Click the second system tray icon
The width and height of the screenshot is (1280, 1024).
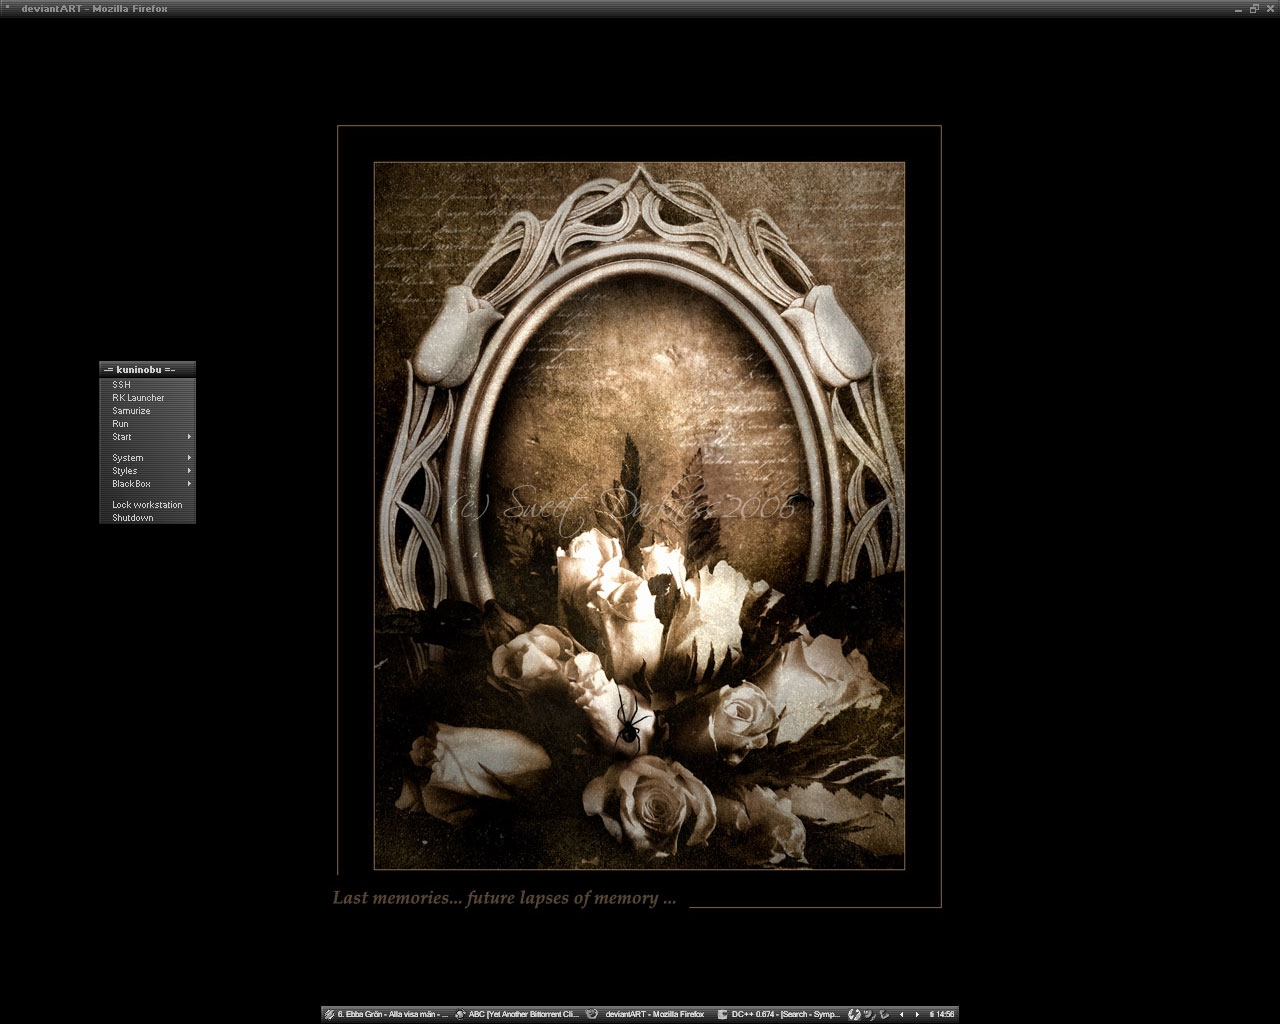(869, 1014)
